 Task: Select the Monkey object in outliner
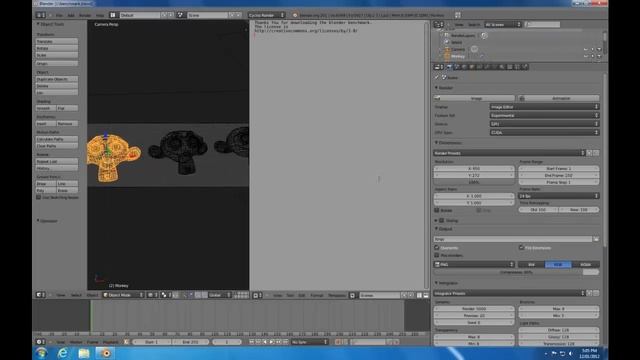(458, 56)
